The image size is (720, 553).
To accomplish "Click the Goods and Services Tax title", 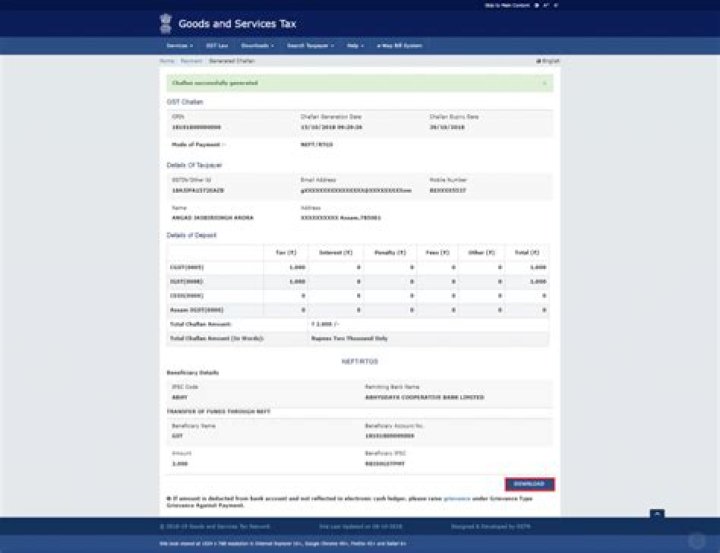I will [237, 24].
